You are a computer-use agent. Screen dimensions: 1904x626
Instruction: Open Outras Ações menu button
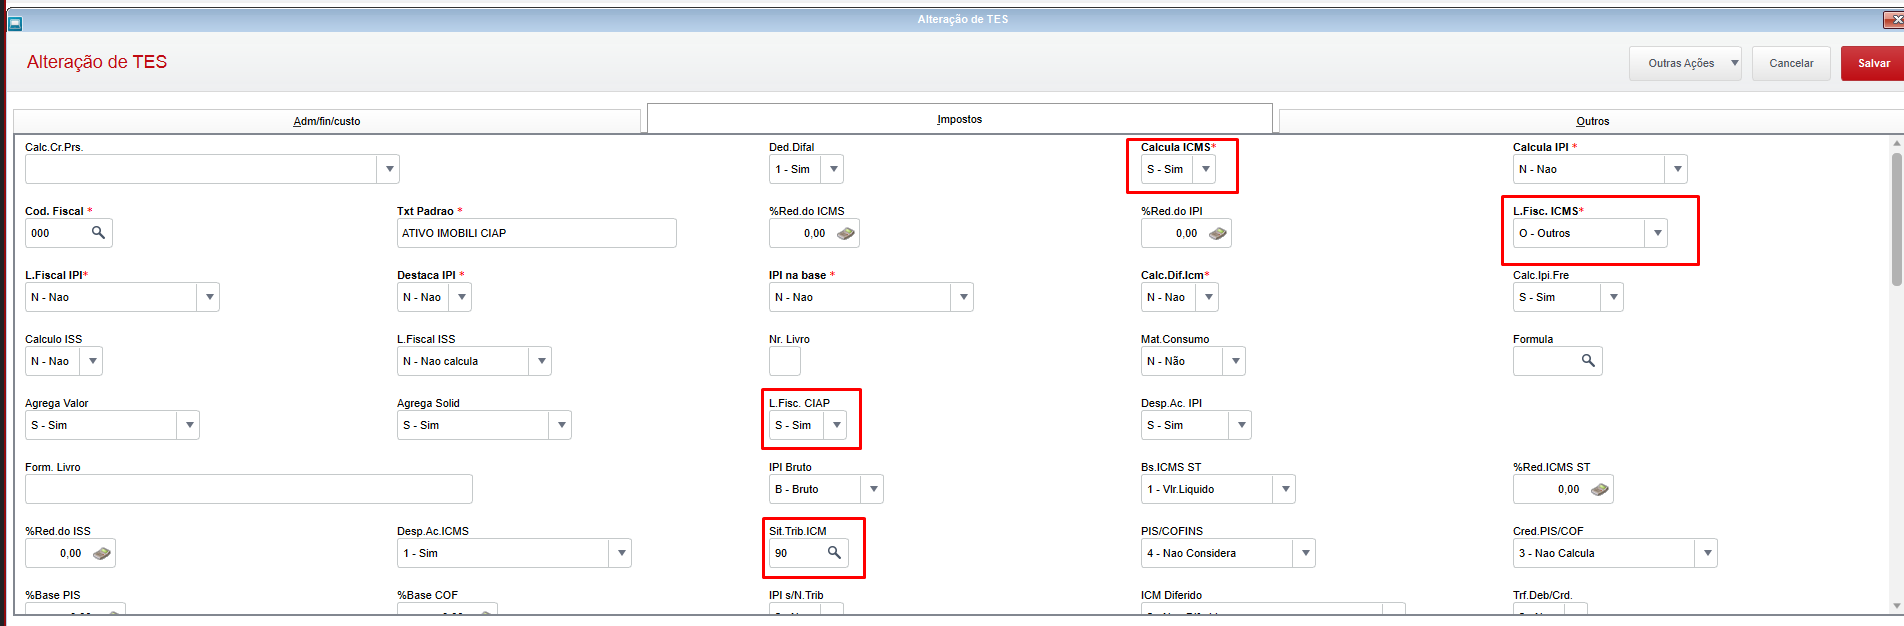(1685, 63)
